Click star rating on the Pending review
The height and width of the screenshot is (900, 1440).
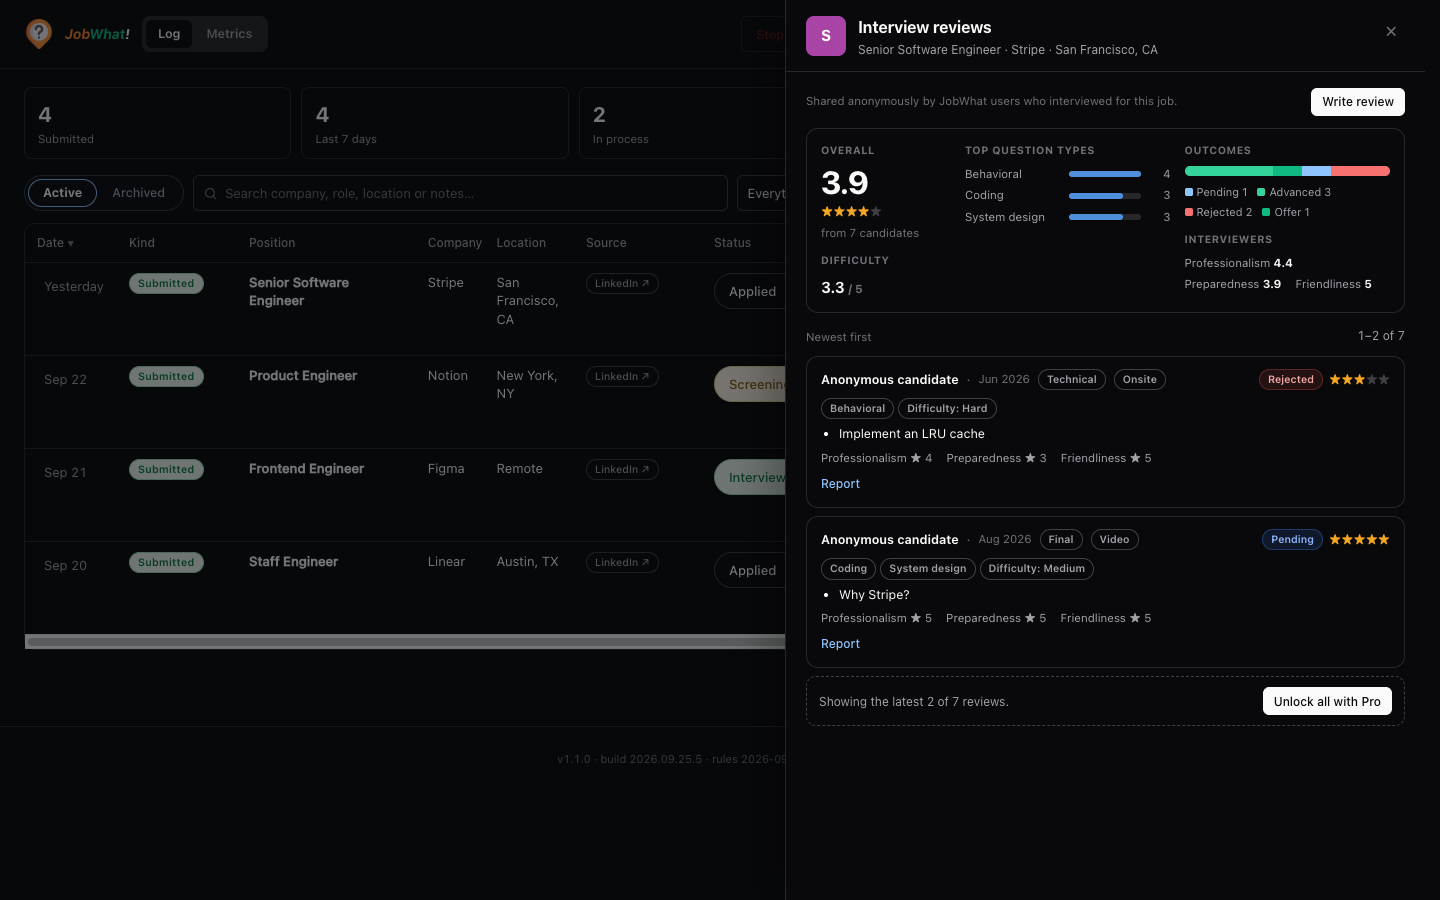tap(1359, 540)
